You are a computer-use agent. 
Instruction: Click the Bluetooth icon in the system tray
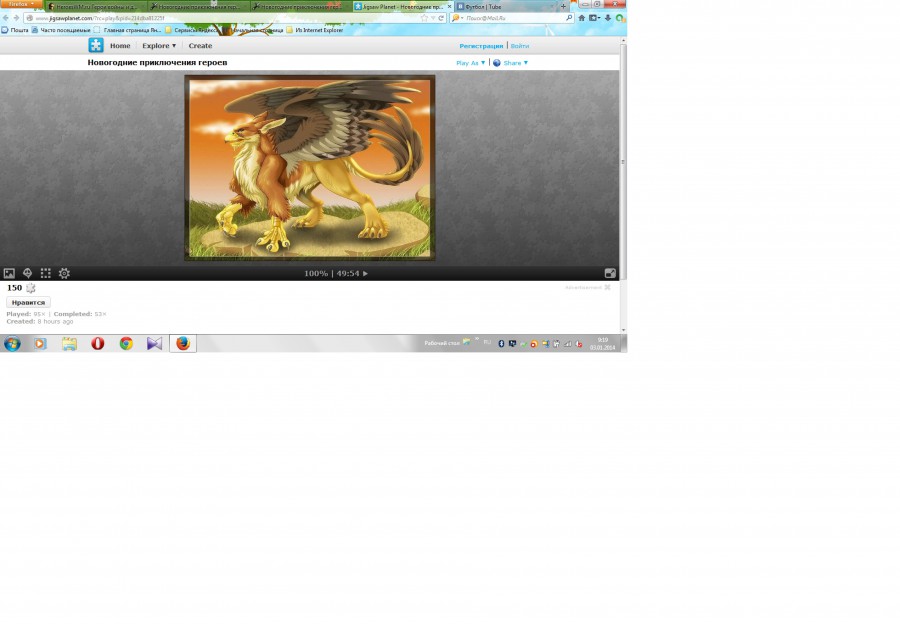(x=501, y=343)
